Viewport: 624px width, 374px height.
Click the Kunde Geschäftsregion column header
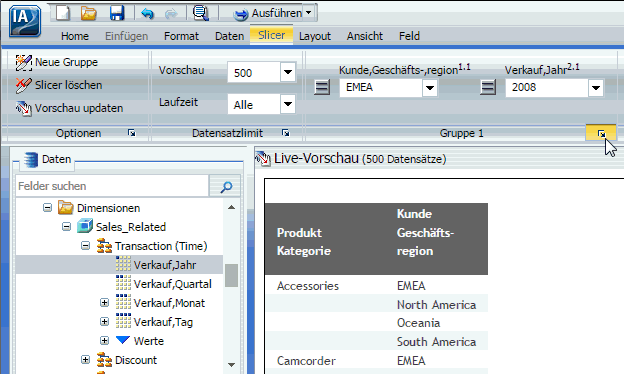coord(425,232)
